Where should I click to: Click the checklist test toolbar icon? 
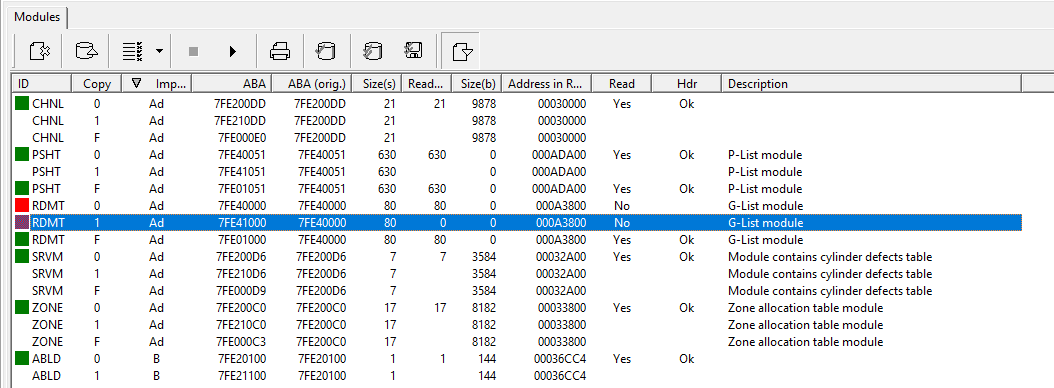(x=133, y=51)
